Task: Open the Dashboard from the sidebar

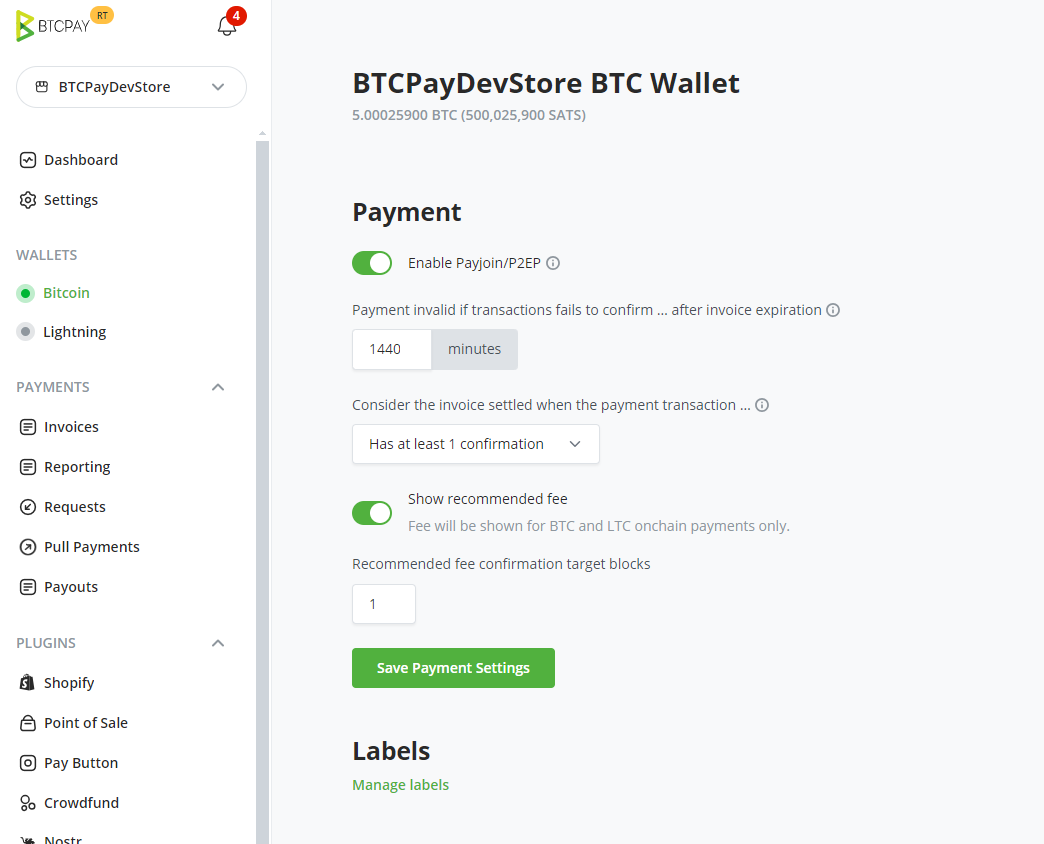Action: tap(80, 159)
